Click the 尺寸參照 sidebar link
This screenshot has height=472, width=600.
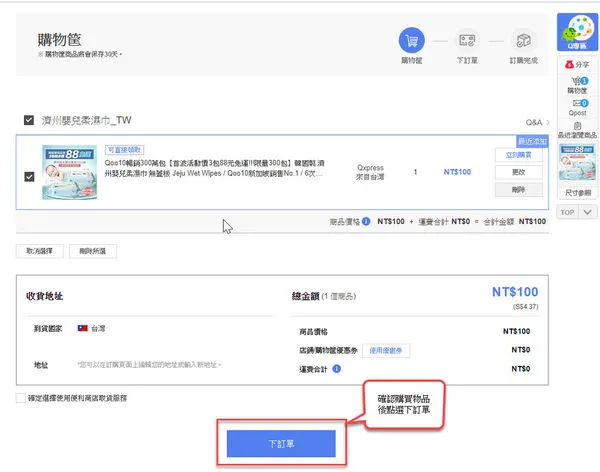[x=578, y=193]
